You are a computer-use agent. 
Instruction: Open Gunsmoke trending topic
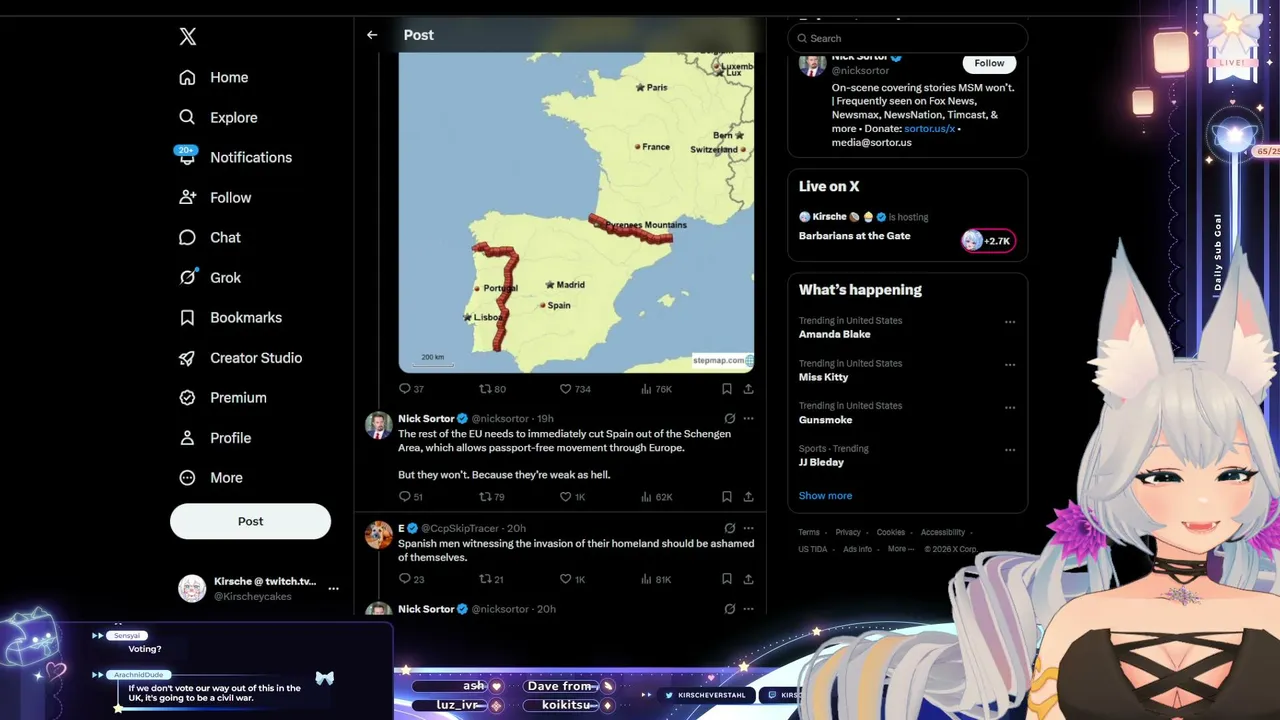pos(825,420)
